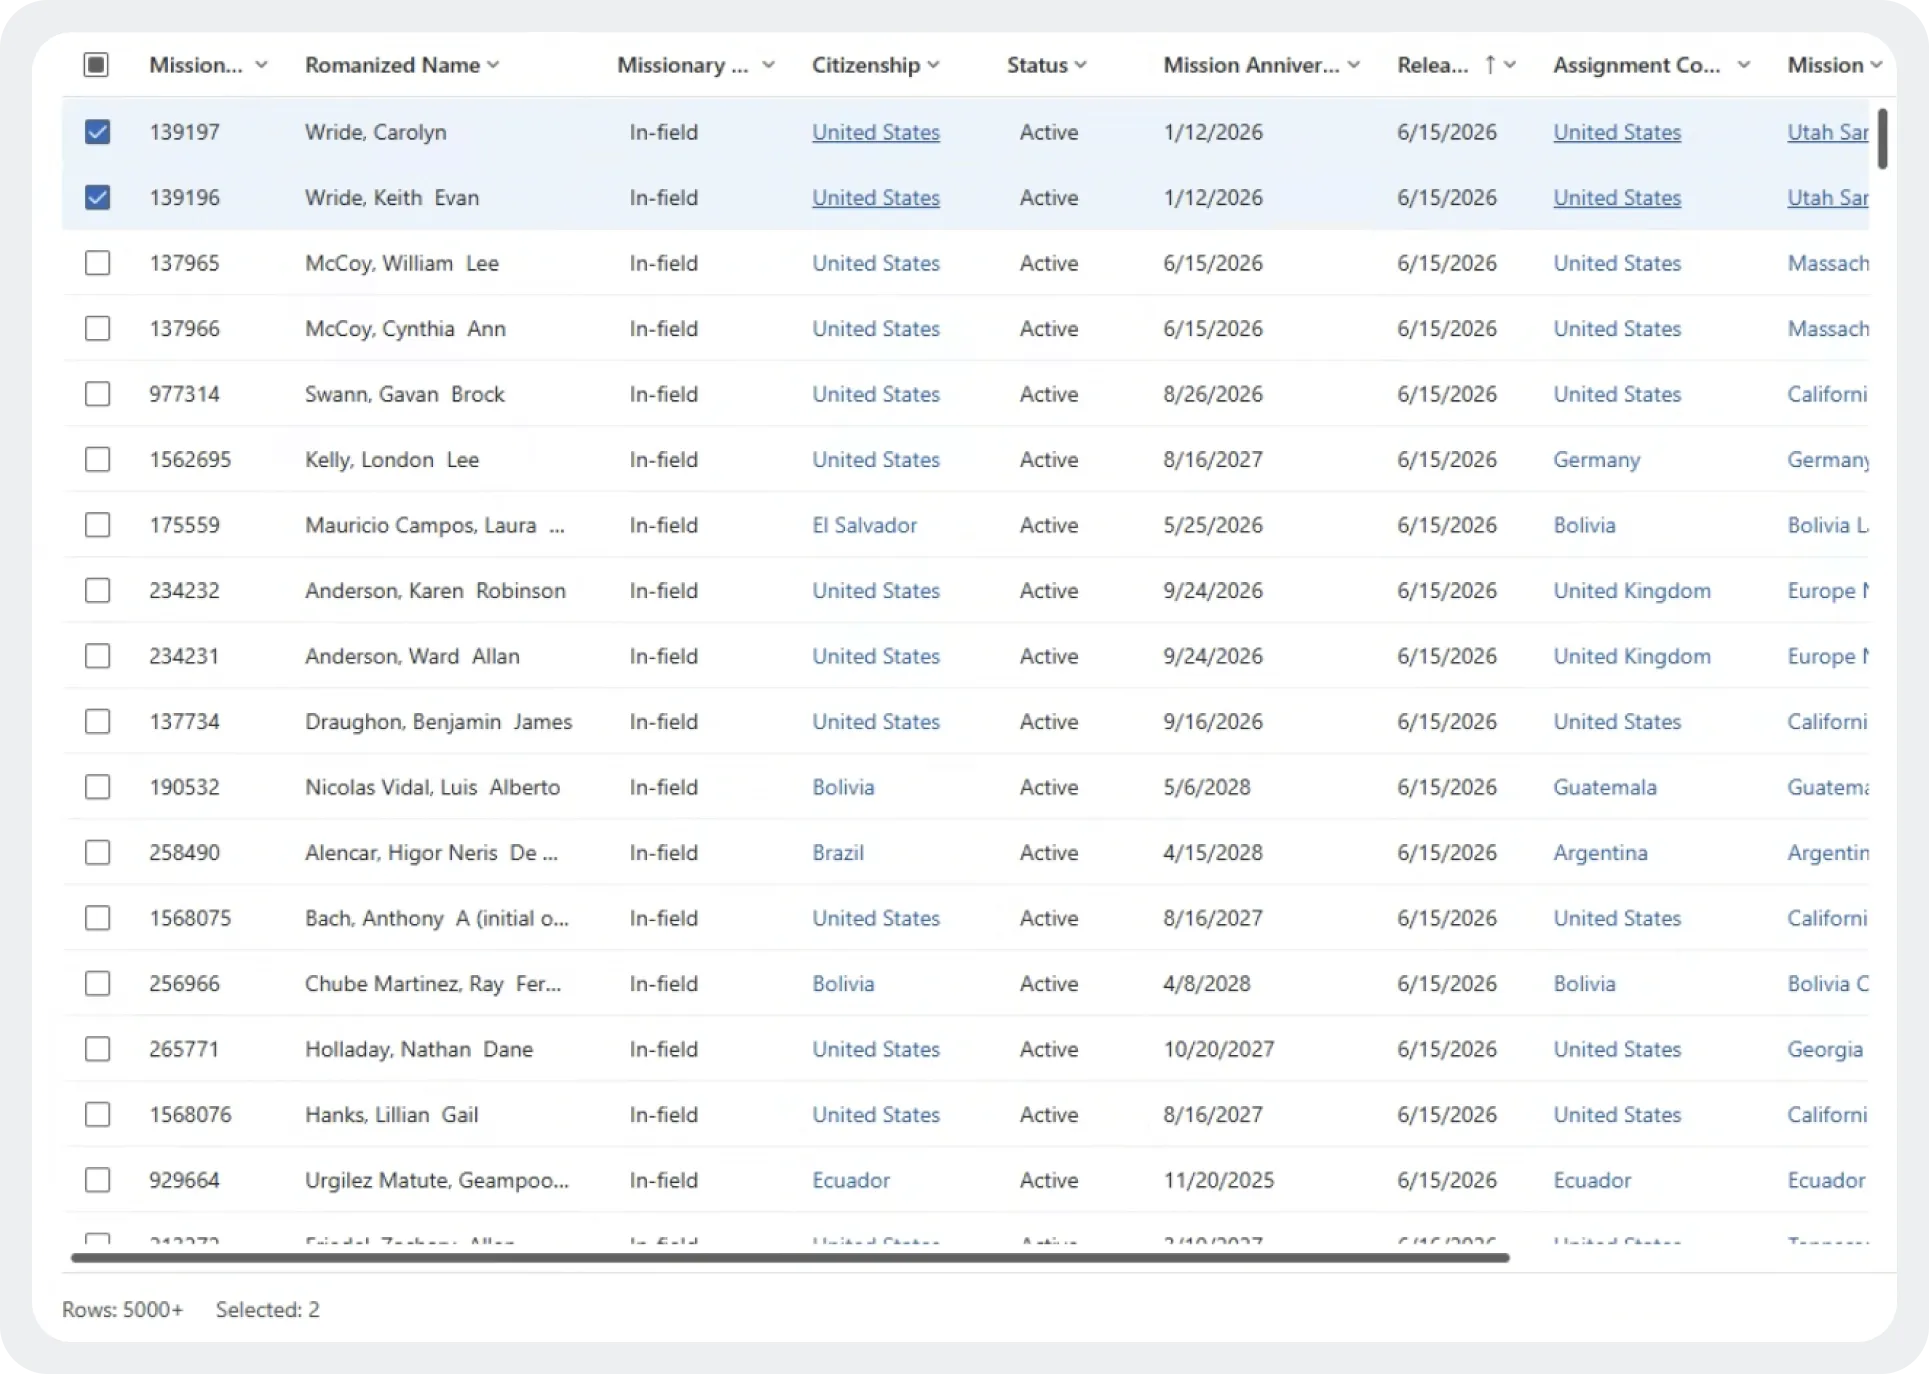Screen dimensions: 1929x1374
Task: Toggle the select-all header checkbox
Action: point(96,65)
